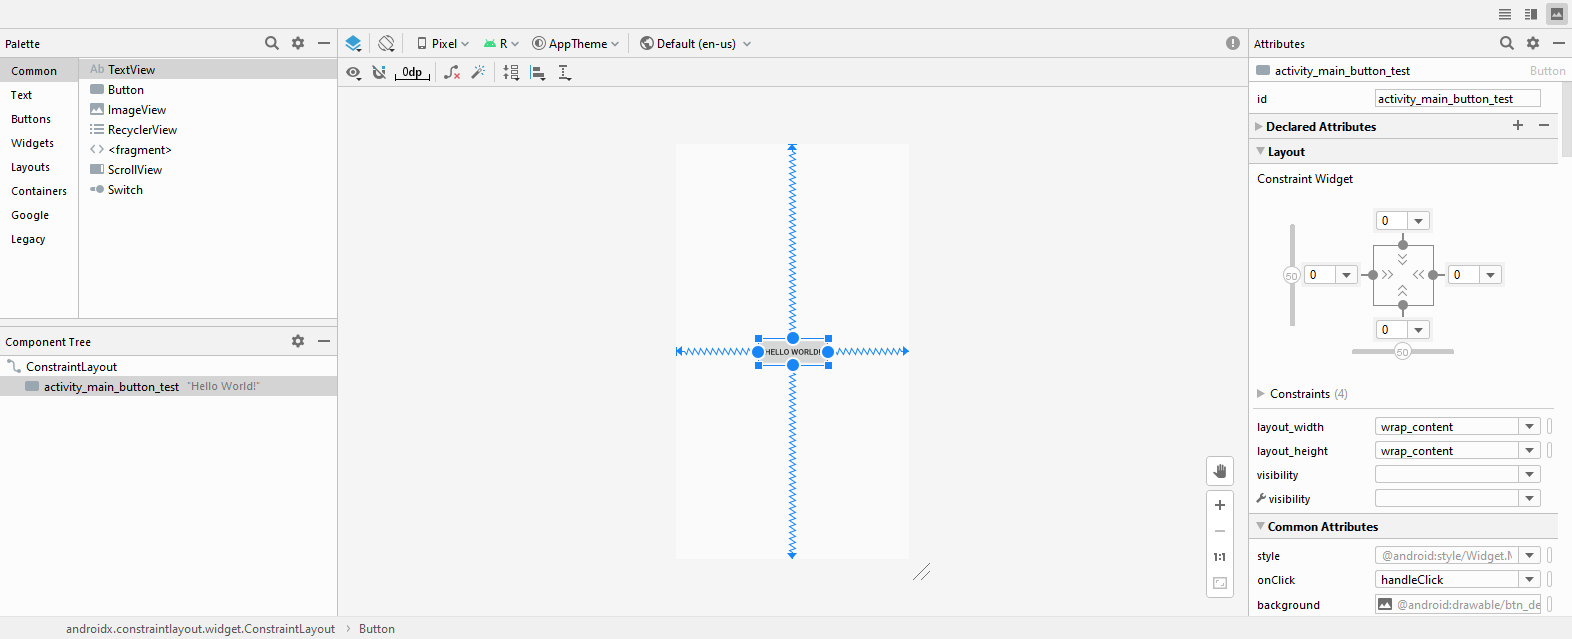1572x639 pixels.
Task: Toggle autoconnect to parent magnet icon
Action: 379,72
